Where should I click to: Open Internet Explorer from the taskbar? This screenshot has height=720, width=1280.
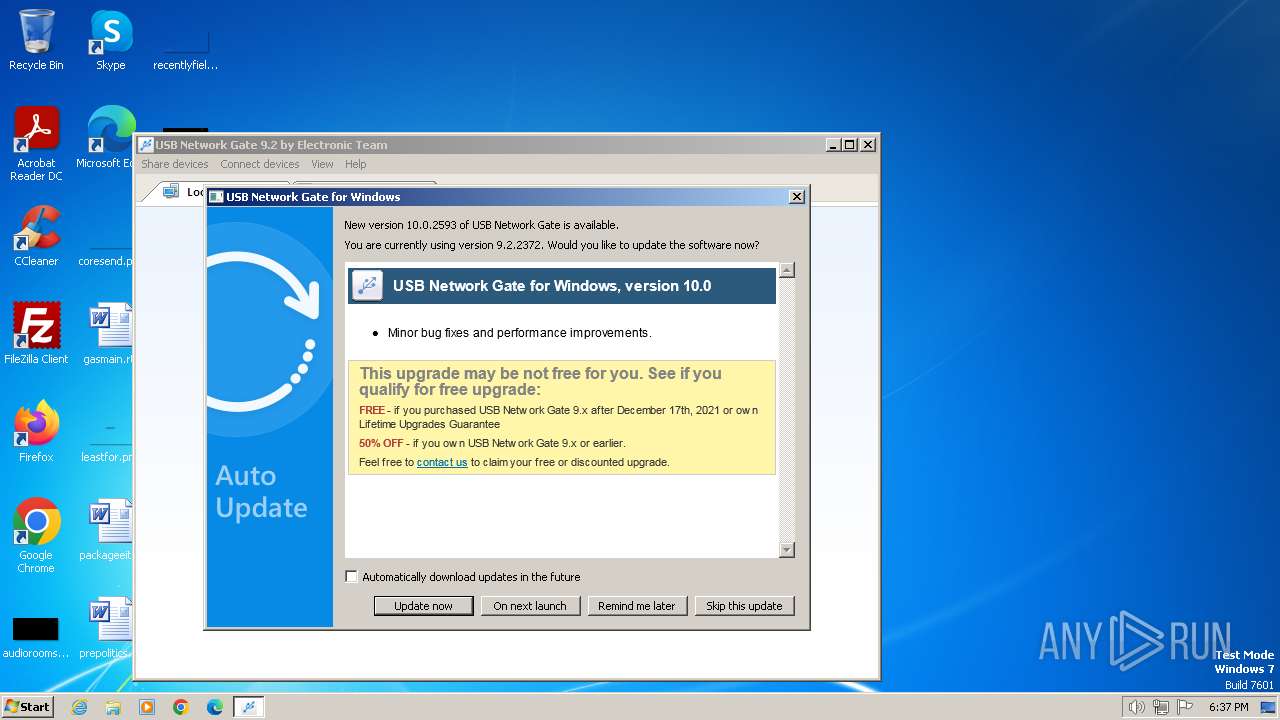pos(79,707)
